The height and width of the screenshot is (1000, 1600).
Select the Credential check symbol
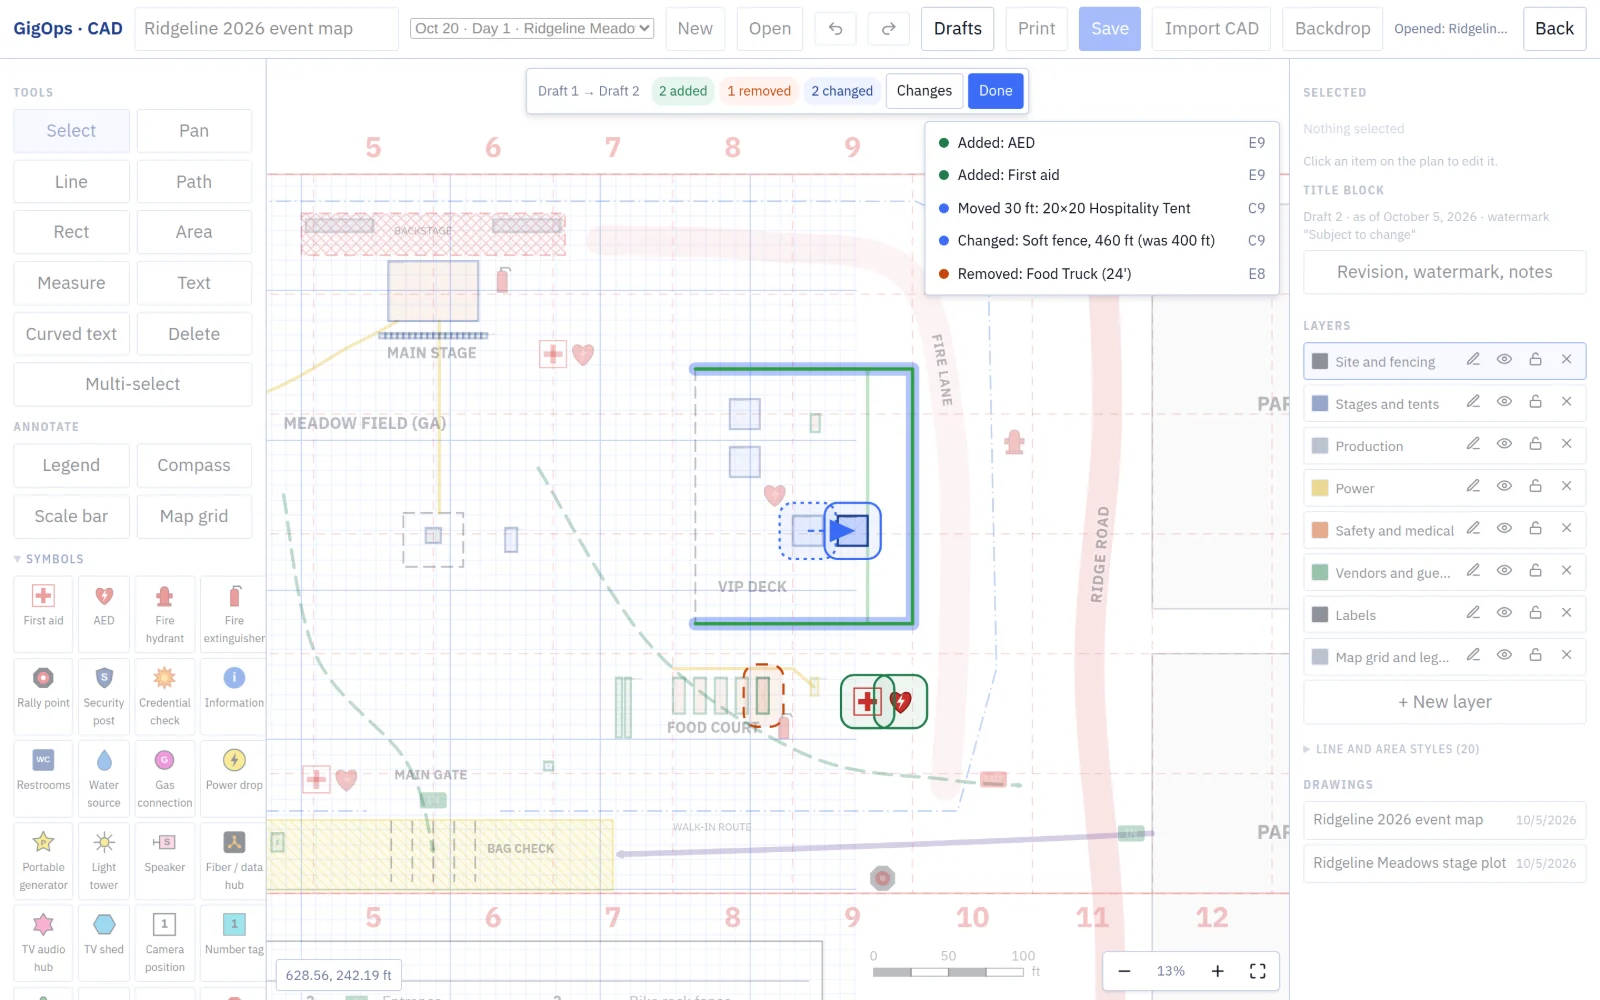(x=165, y=696)
